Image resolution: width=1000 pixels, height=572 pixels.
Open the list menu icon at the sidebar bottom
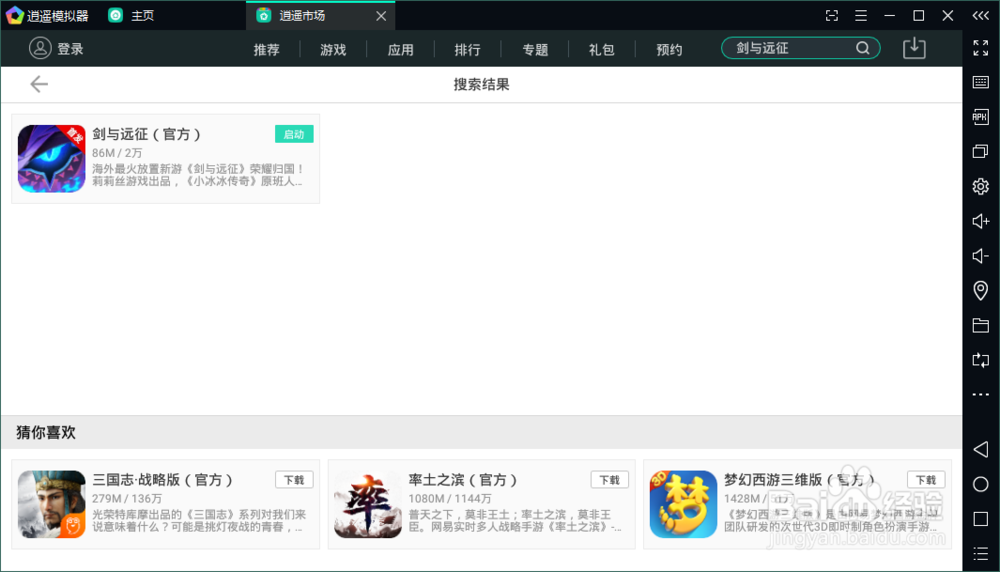(980, 553)
